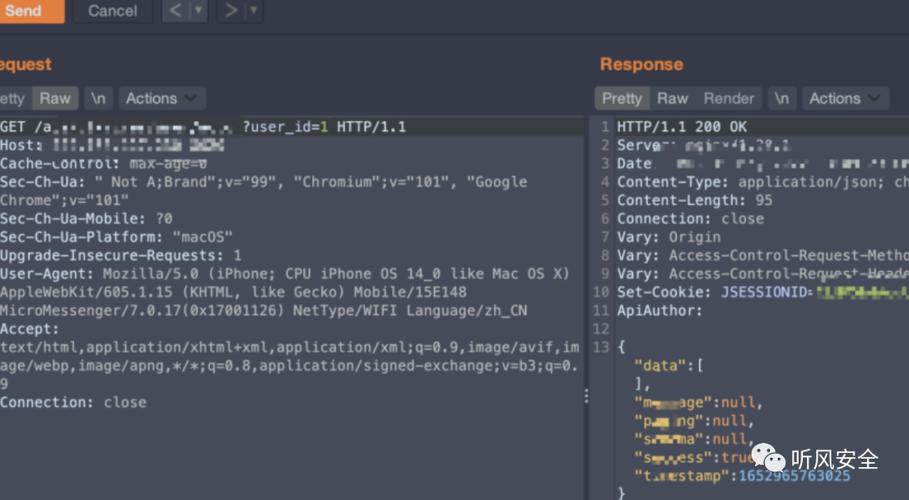Toggle \n non-printable characters in Request
The height and width of the screenshot is (500, 909).
click(98, 98)
